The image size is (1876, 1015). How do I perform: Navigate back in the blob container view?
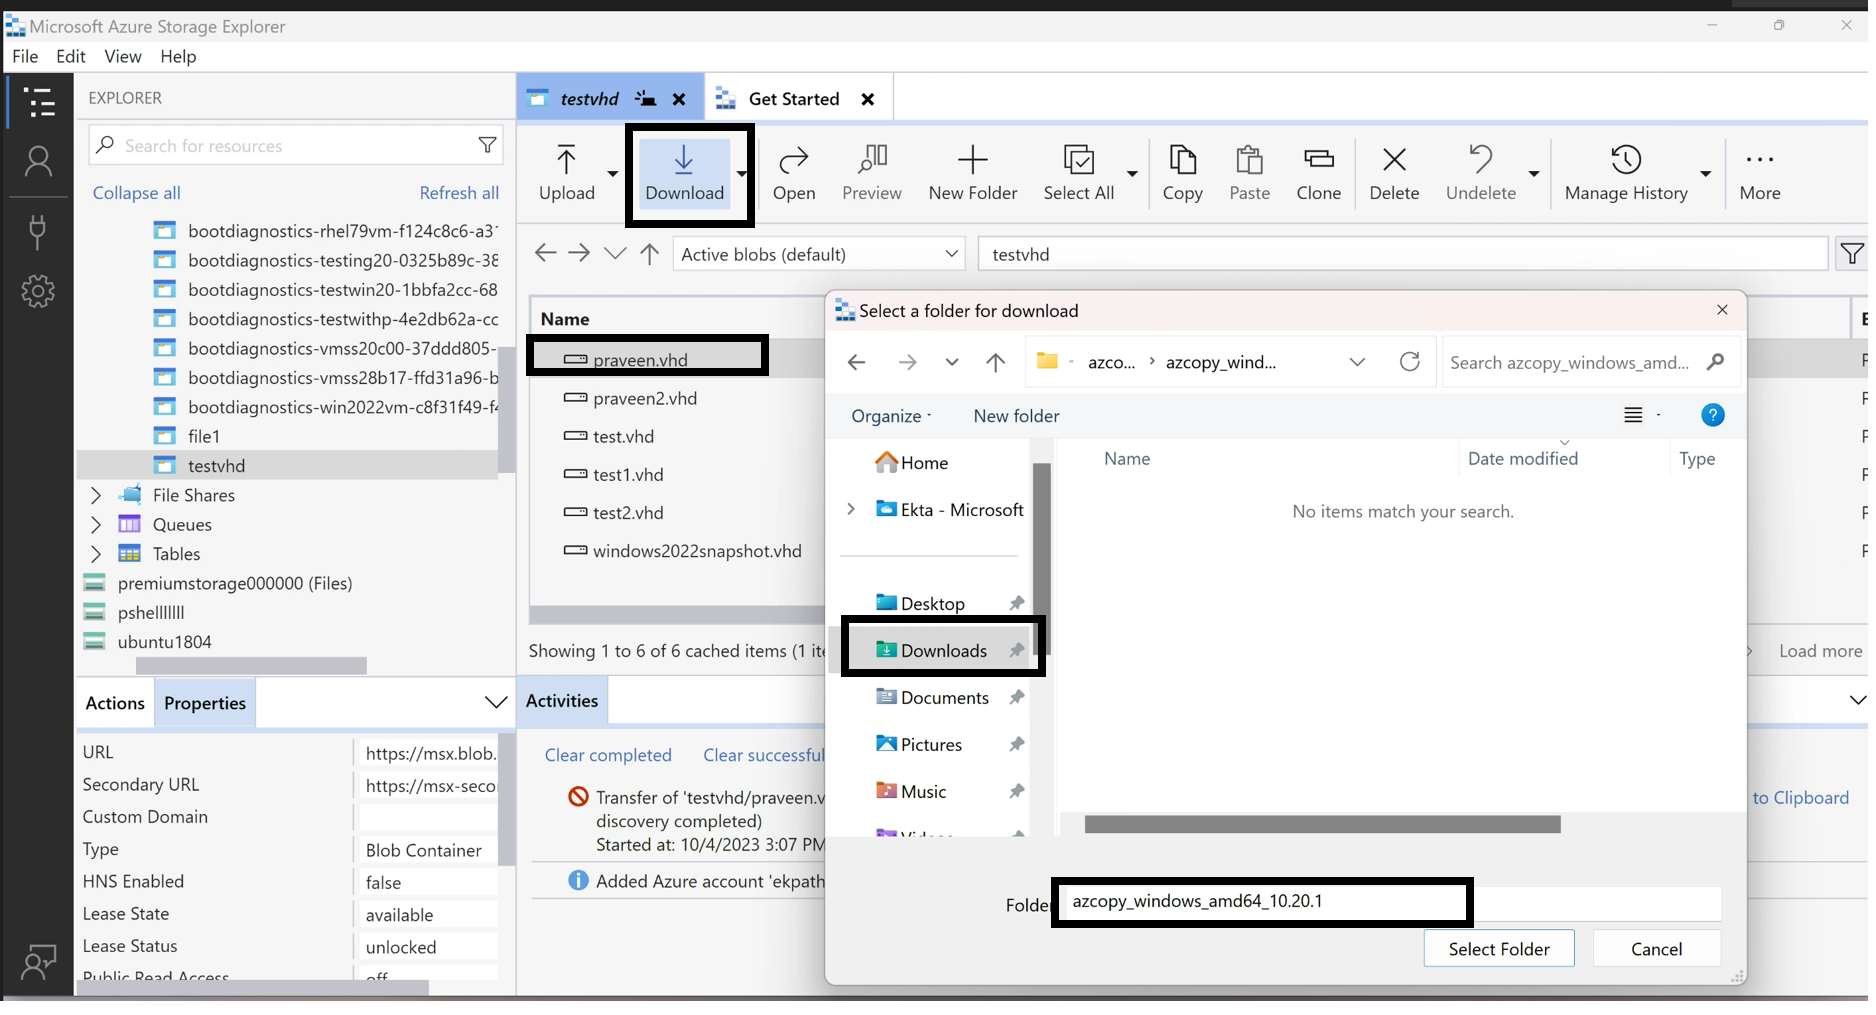[545, 253]
